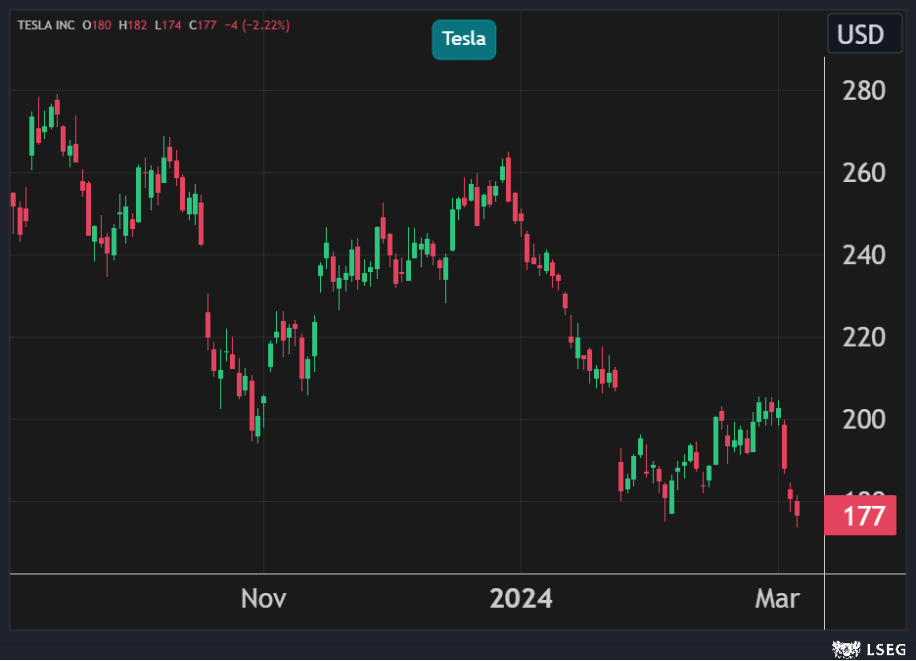Click the red 177 current price tag
This screenshot has width=916, height=661.
pyautogui.click(x=859, y=516)
